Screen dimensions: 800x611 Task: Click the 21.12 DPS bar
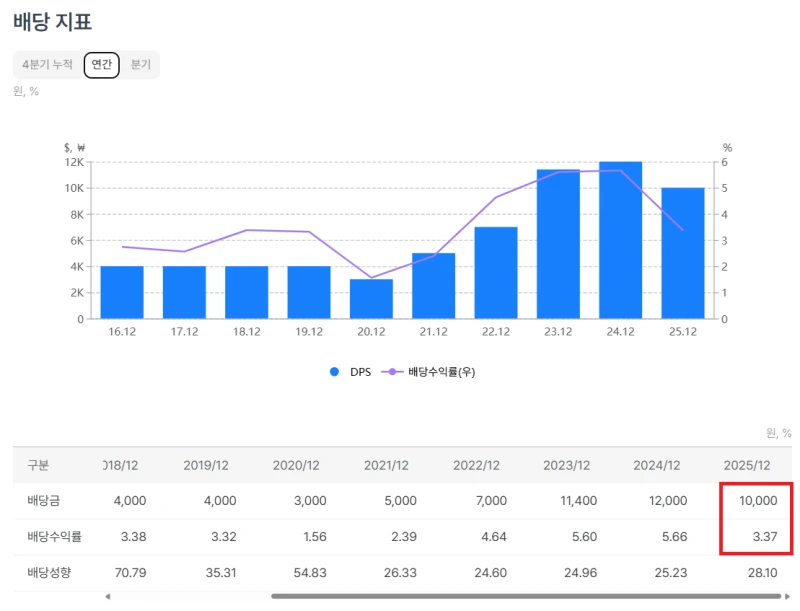(434, 286)
